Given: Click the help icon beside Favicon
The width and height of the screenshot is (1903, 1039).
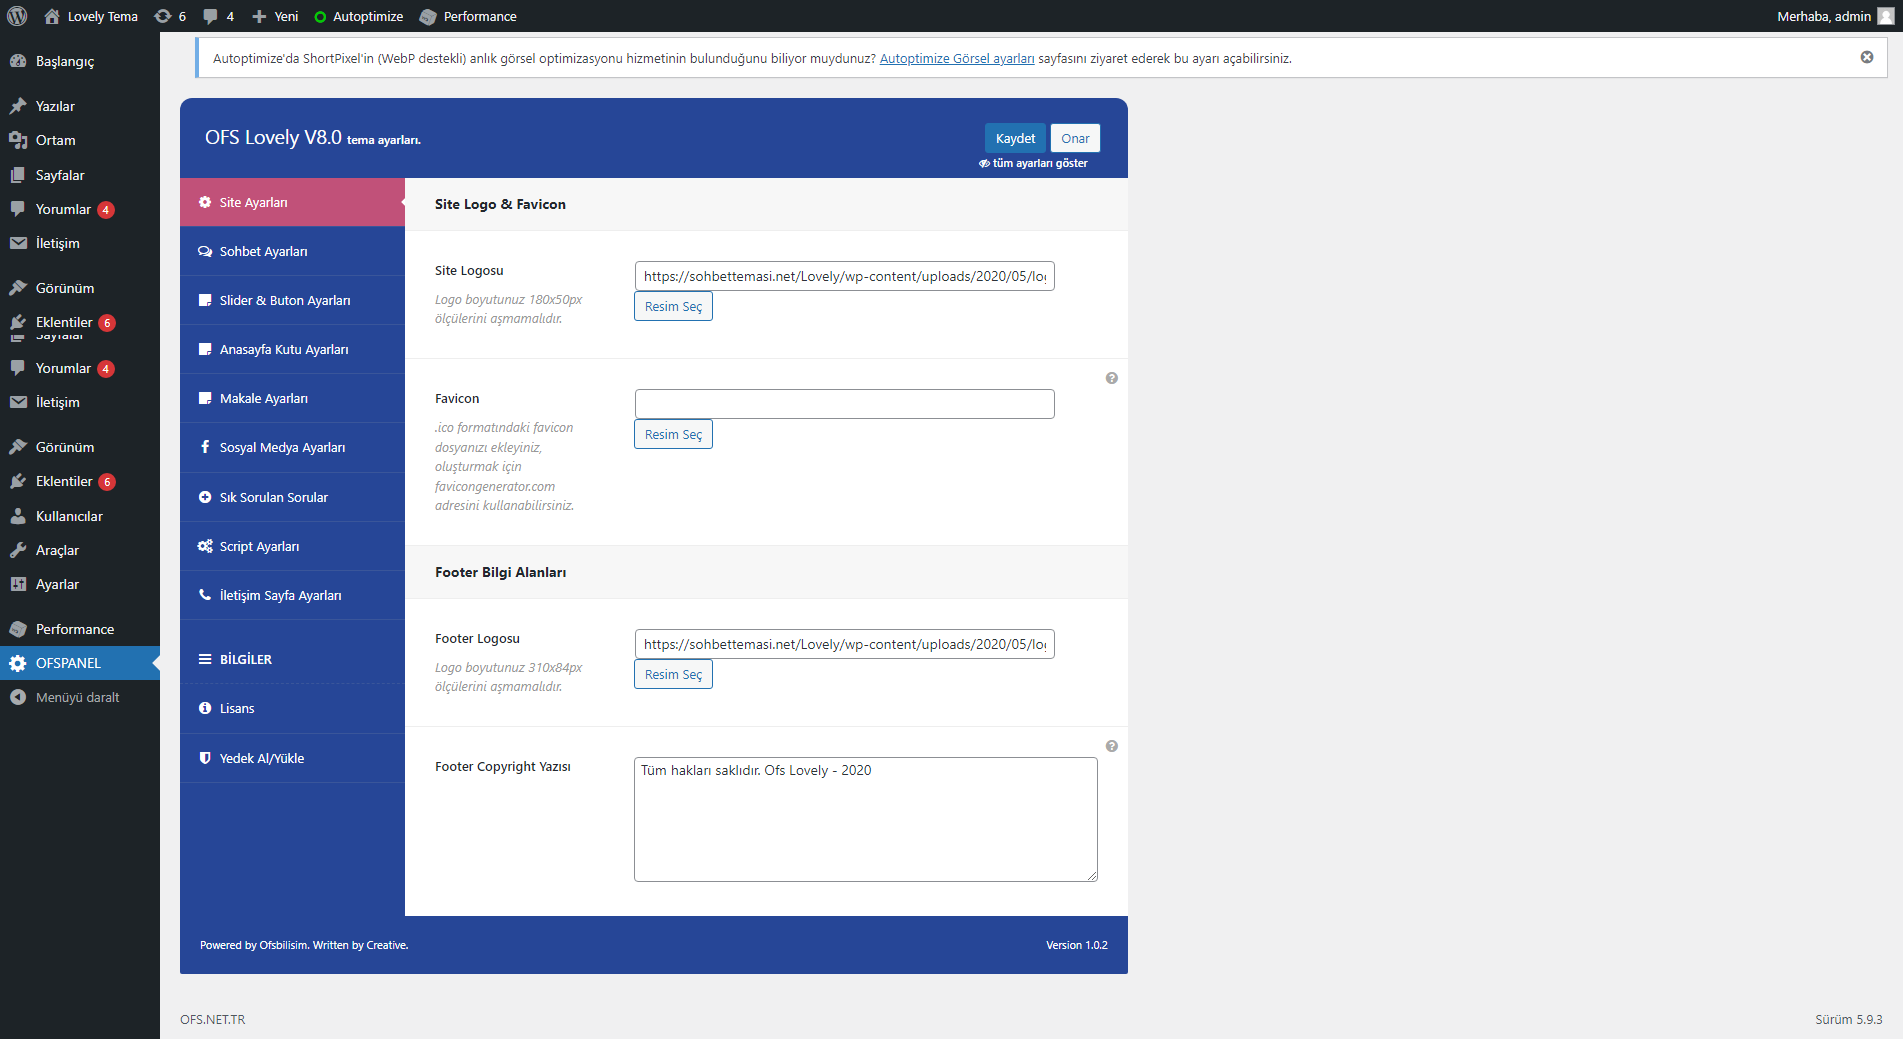Looking at the screenshot, I should [1111, 378].
